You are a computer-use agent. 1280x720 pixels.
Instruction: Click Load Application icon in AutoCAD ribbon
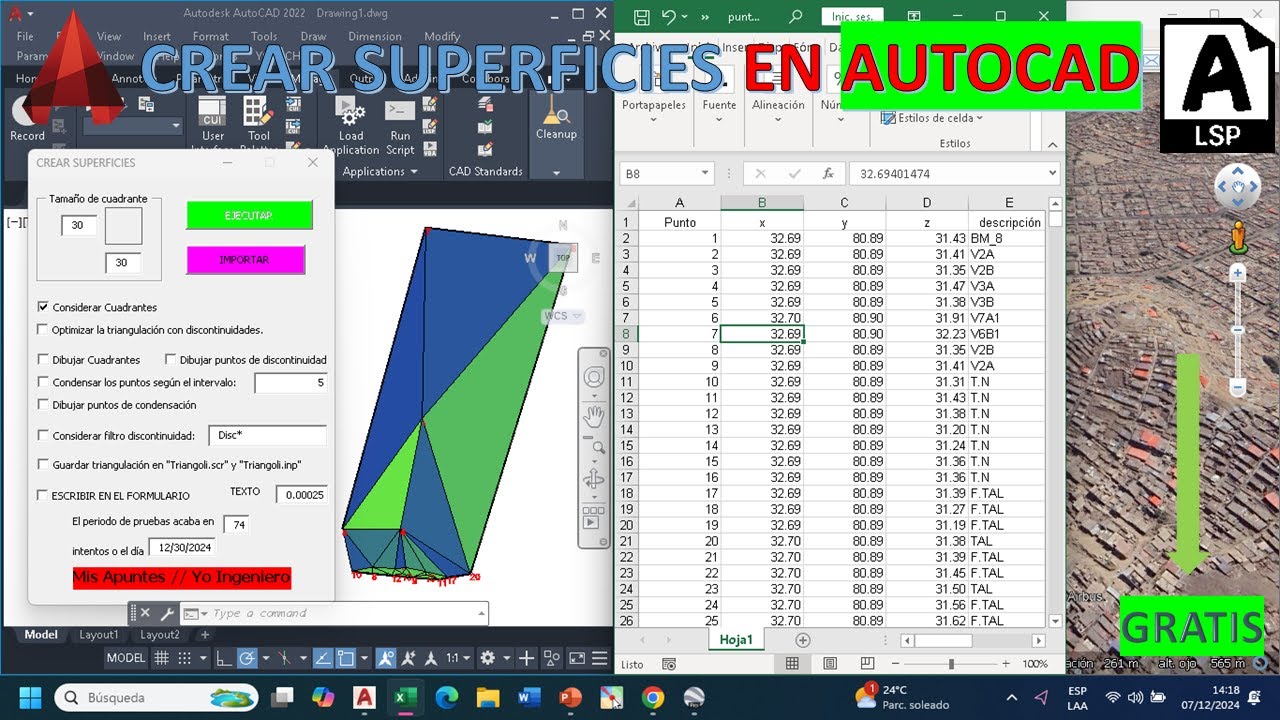pyautogui.click(x=350, y=113)
